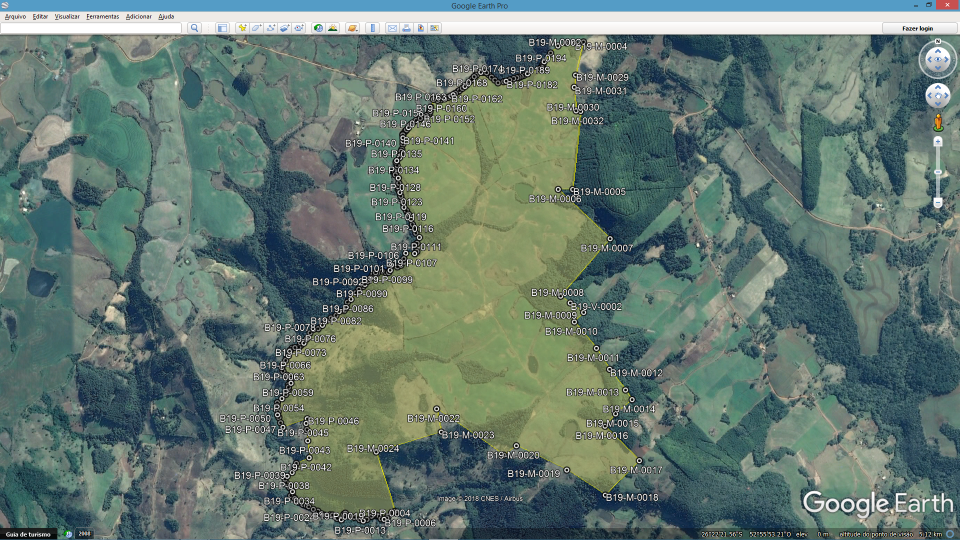Select the Add Path tool

coord(271,28)
